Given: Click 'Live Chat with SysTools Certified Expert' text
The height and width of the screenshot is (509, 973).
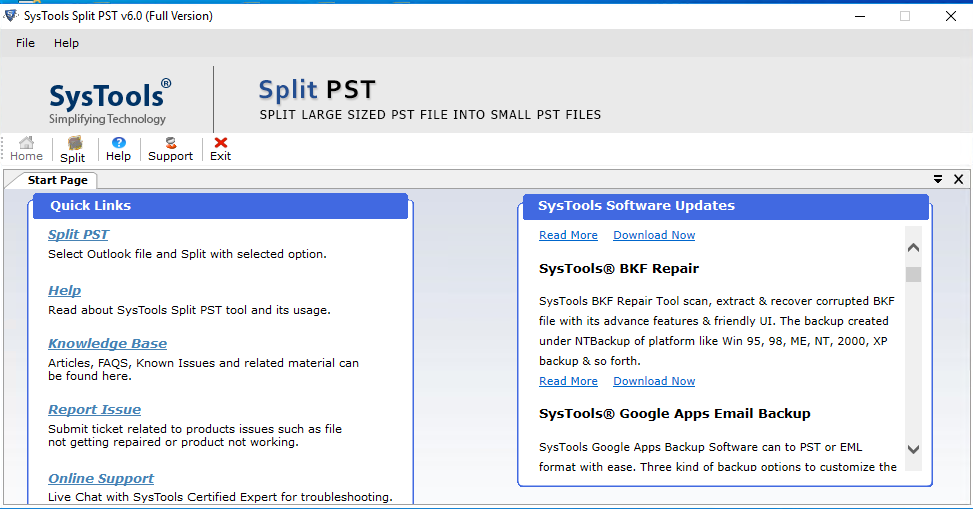Looking at the screenshot, I should pyautogui.click(x=220, y=497).
